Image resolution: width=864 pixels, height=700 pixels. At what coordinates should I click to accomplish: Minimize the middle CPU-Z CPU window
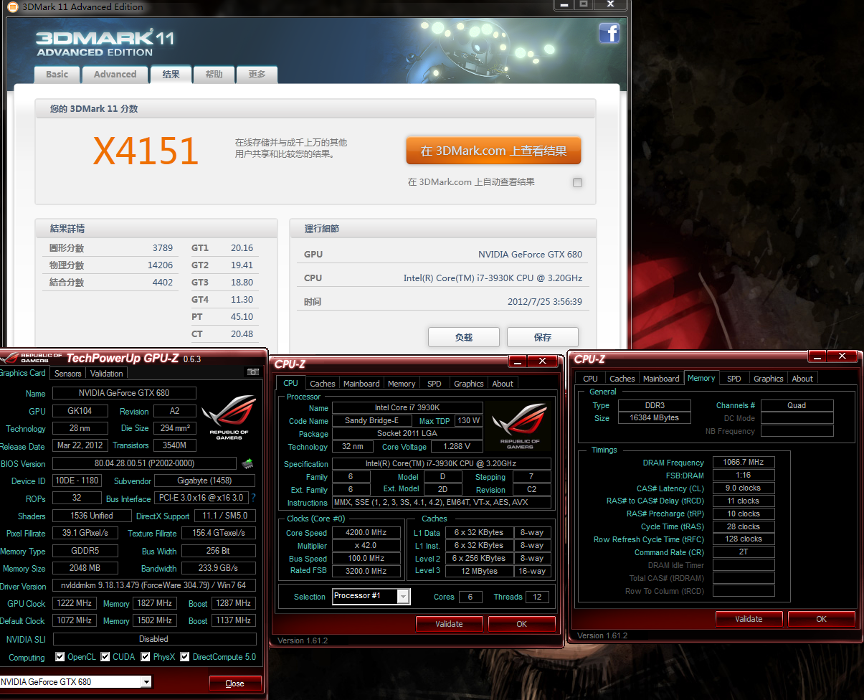click(x=517, y=361)
